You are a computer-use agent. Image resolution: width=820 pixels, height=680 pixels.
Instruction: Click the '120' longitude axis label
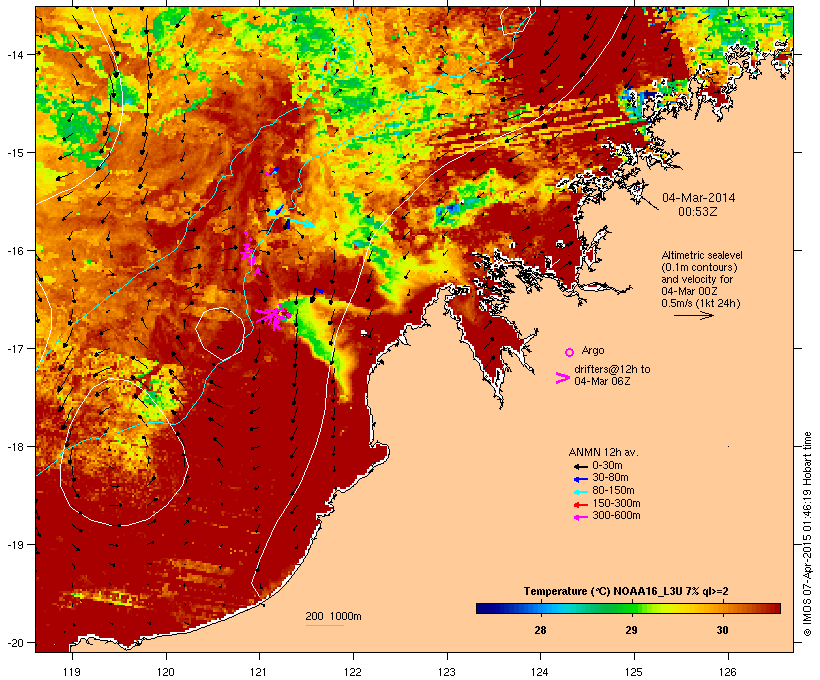[x=166, y=672]
